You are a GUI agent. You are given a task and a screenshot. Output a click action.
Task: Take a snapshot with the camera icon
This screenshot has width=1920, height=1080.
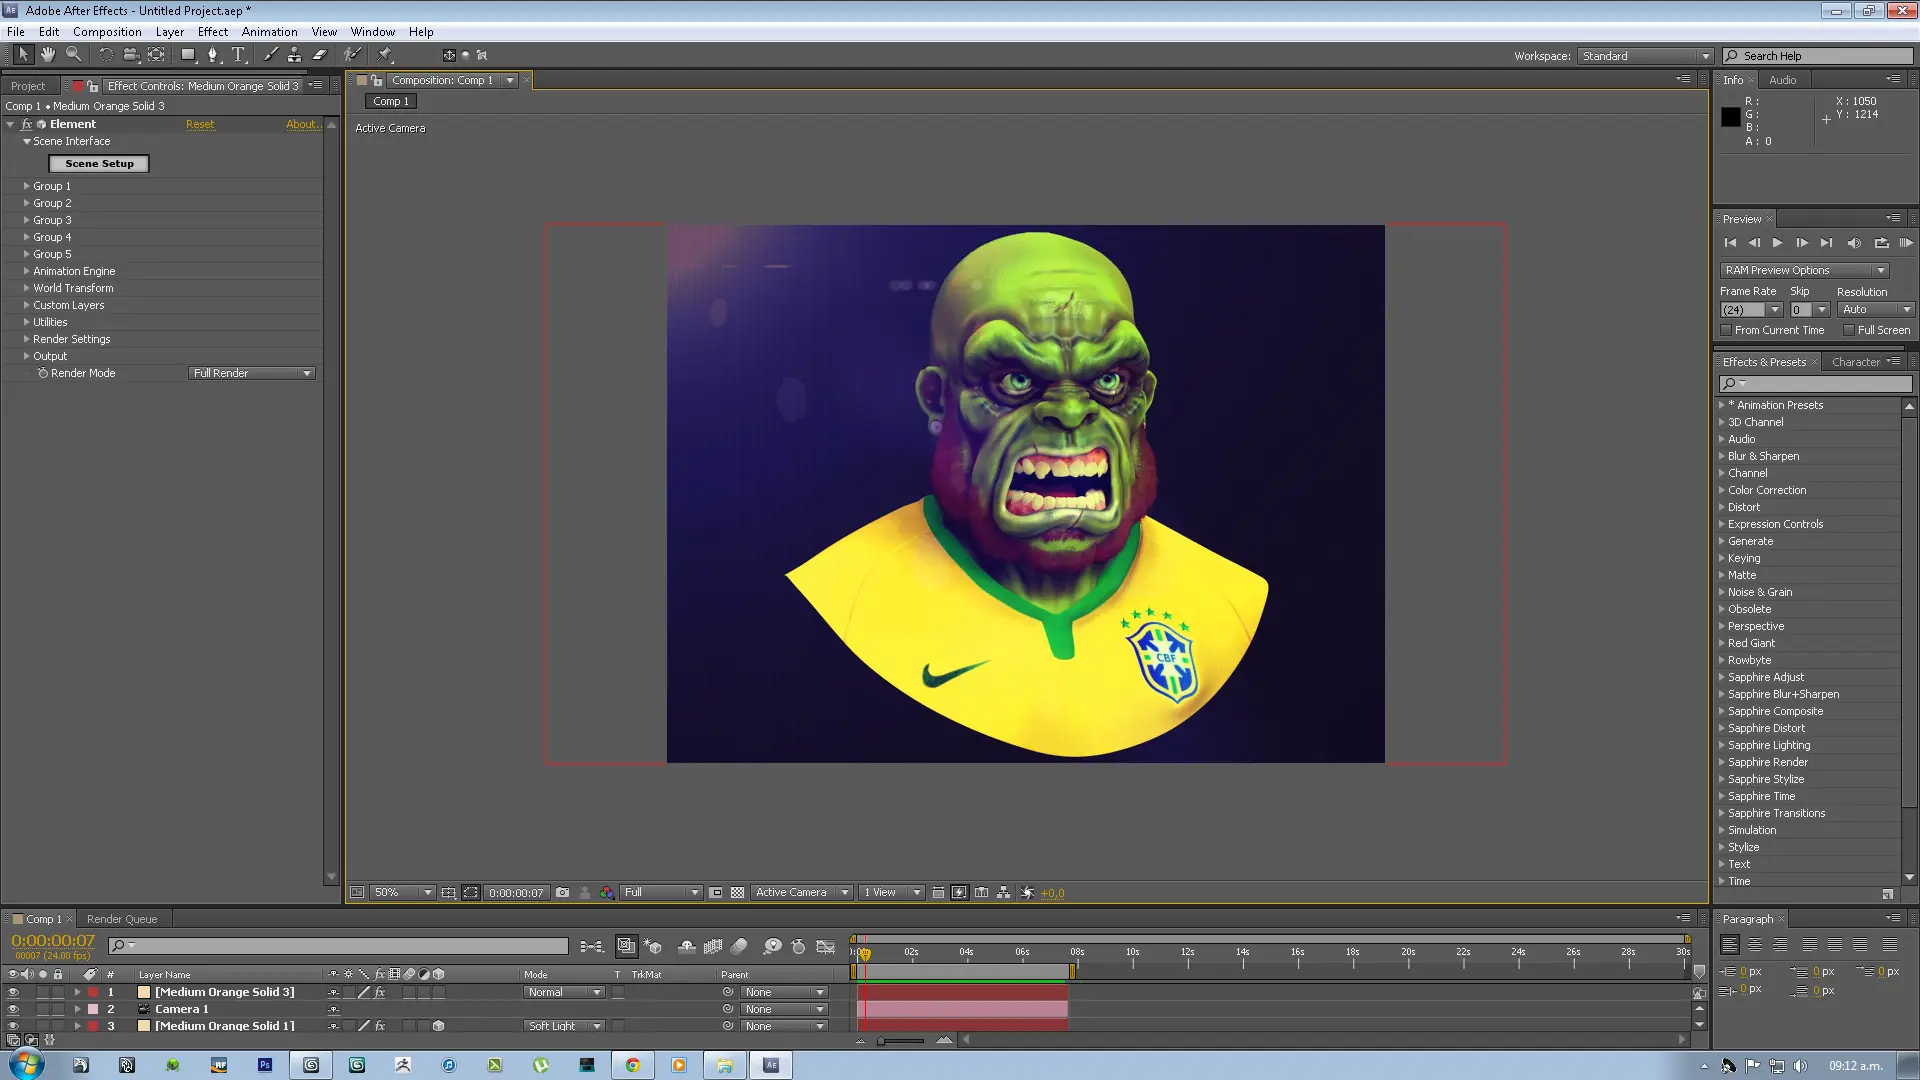click(x=563, y=893)
